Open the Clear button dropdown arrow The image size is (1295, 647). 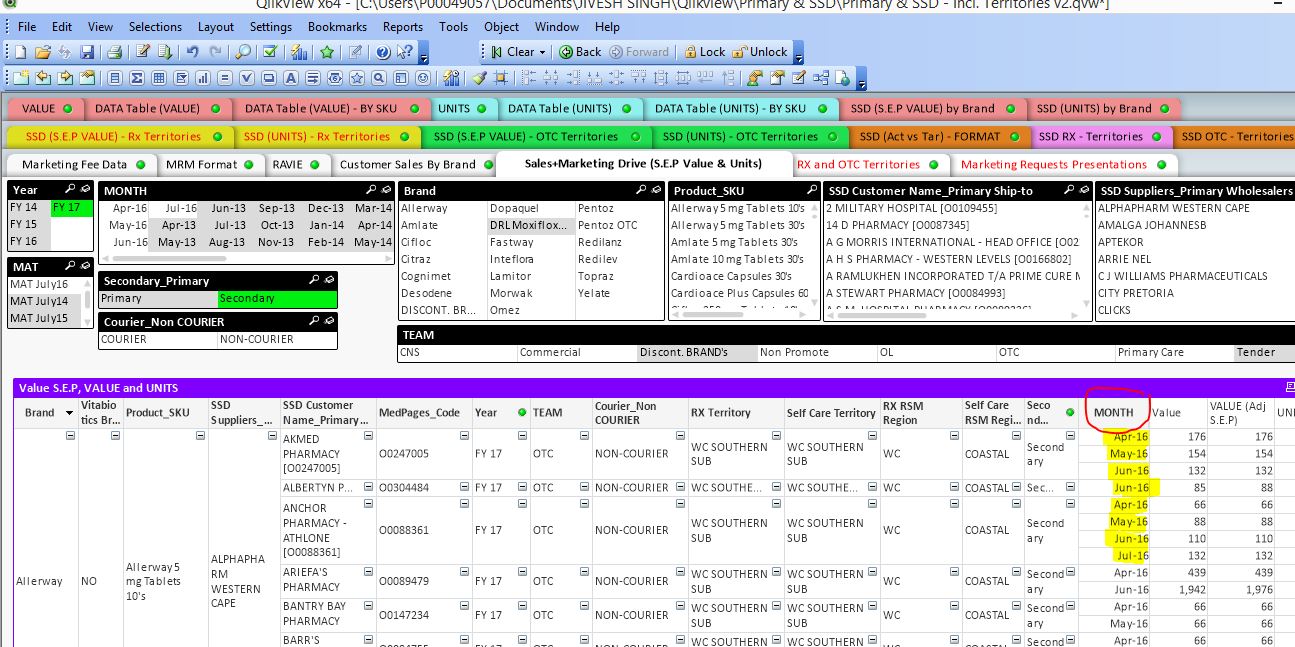click(543, 51)
